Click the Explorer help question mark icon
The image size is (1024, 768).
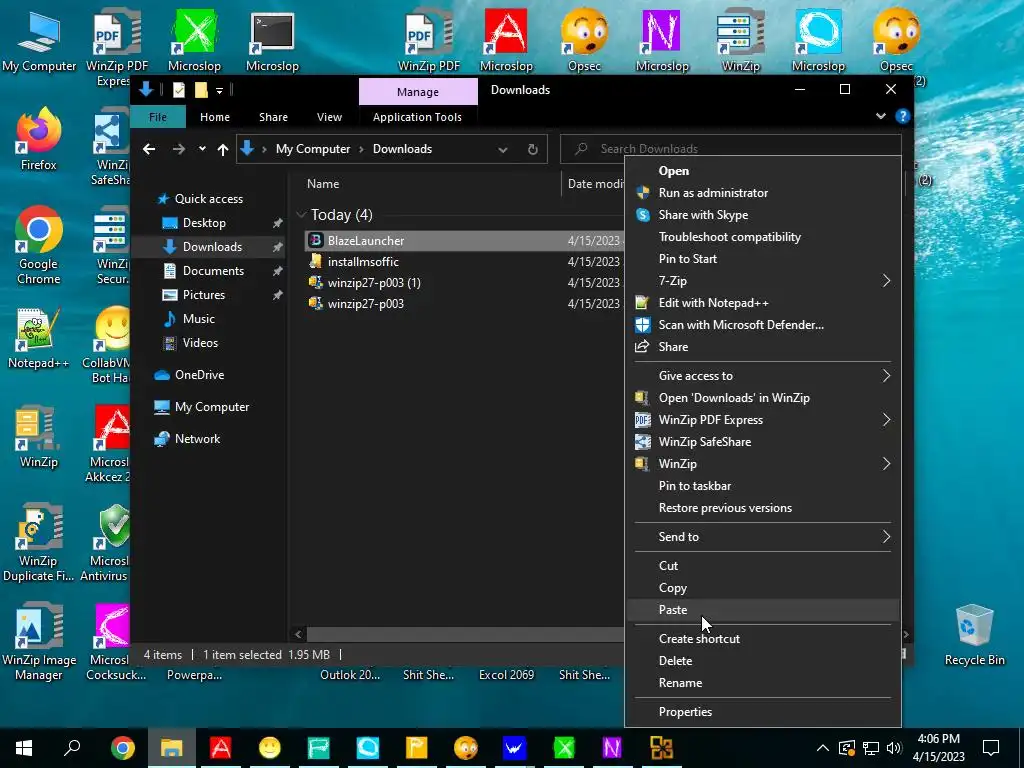(903, 116)
